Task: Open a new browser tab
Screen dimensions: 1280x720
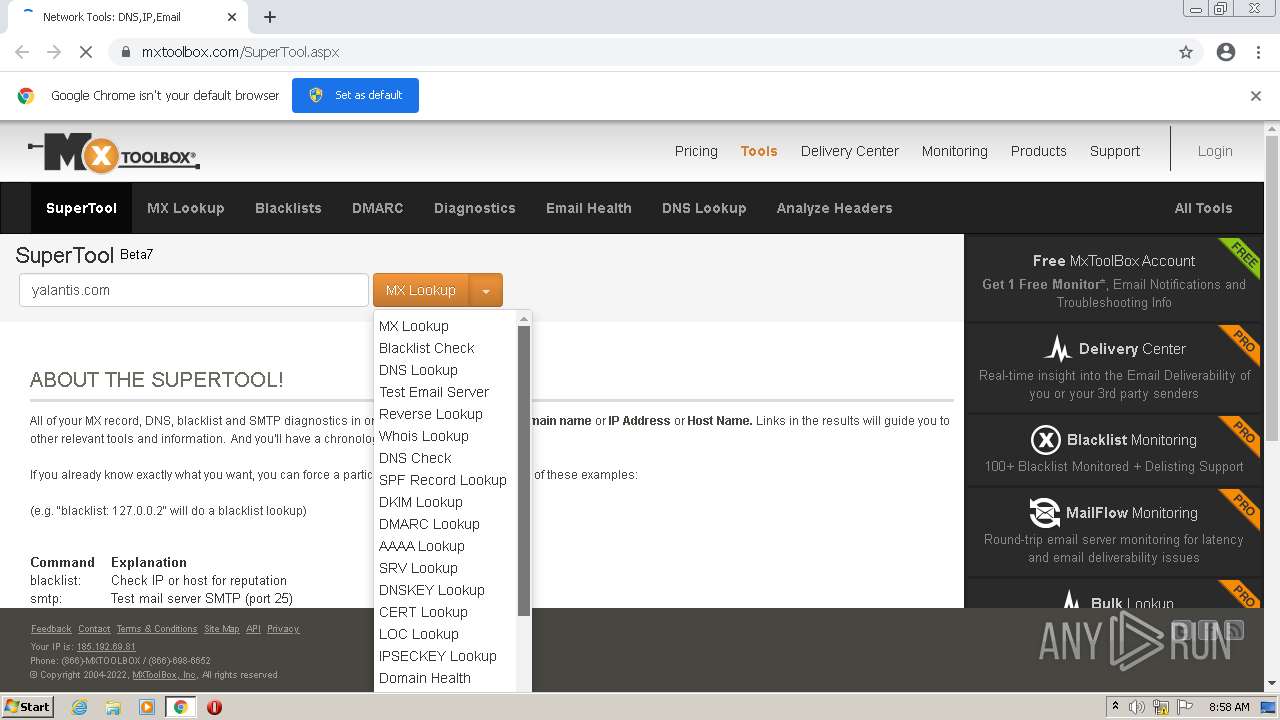Action: [x=270, y=17]
